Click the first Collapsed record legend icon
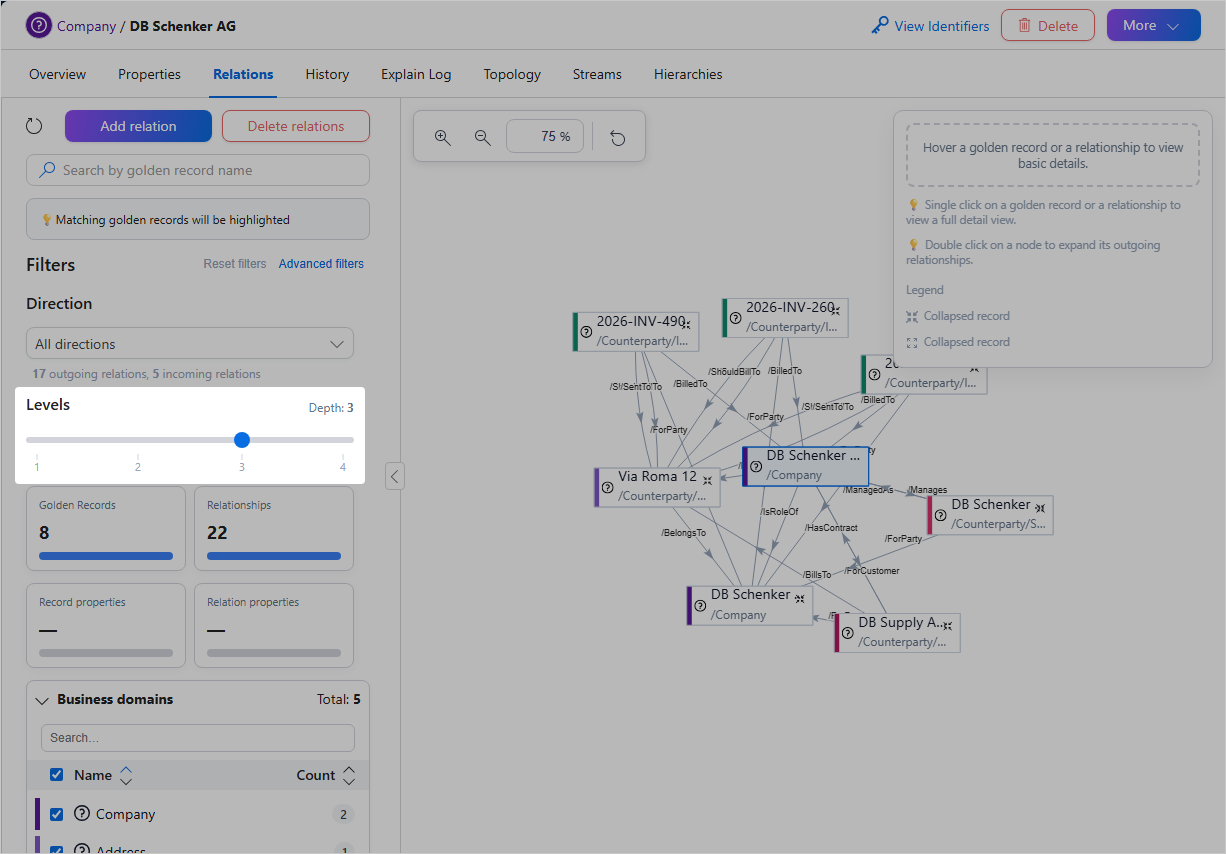 [x=912, y=316]
